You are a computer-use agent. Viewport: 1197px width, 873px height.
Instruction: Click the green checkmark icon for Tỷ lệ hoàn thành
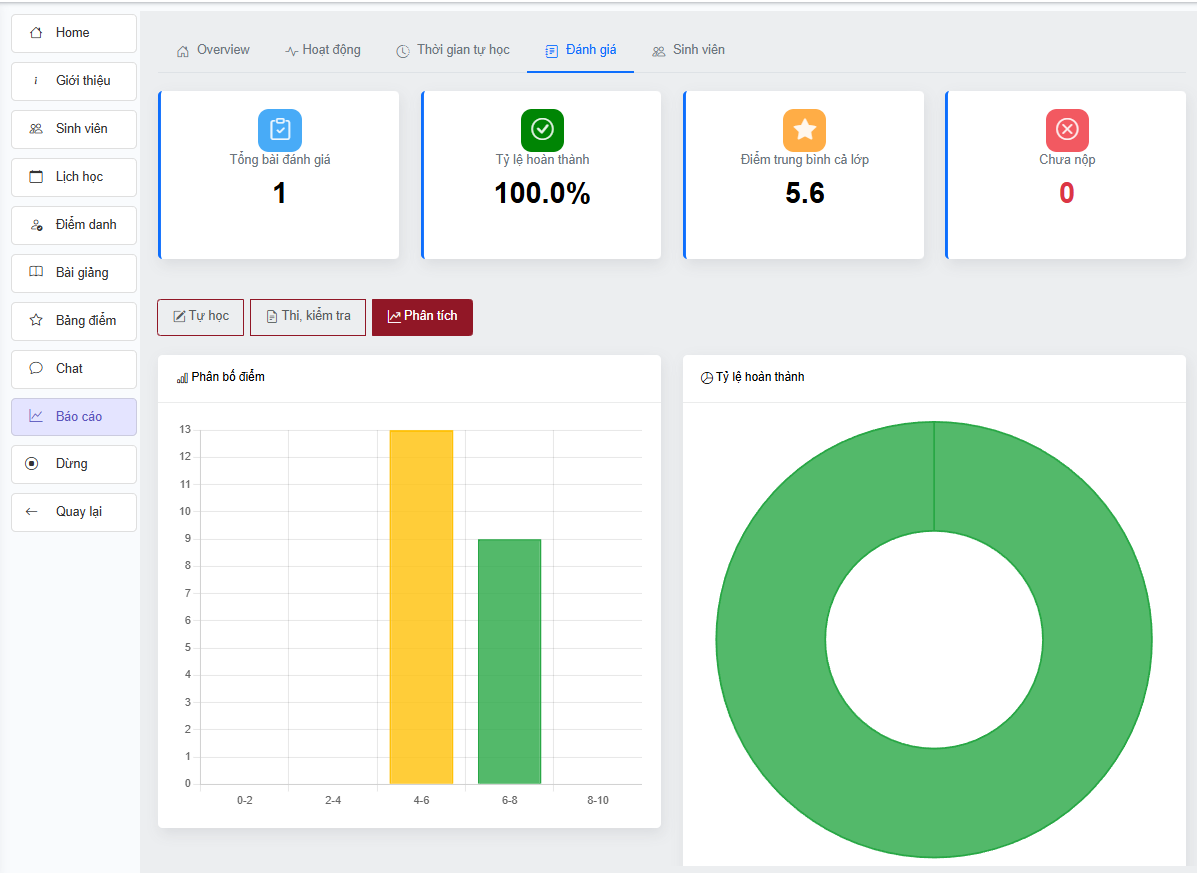coord(542,130)
